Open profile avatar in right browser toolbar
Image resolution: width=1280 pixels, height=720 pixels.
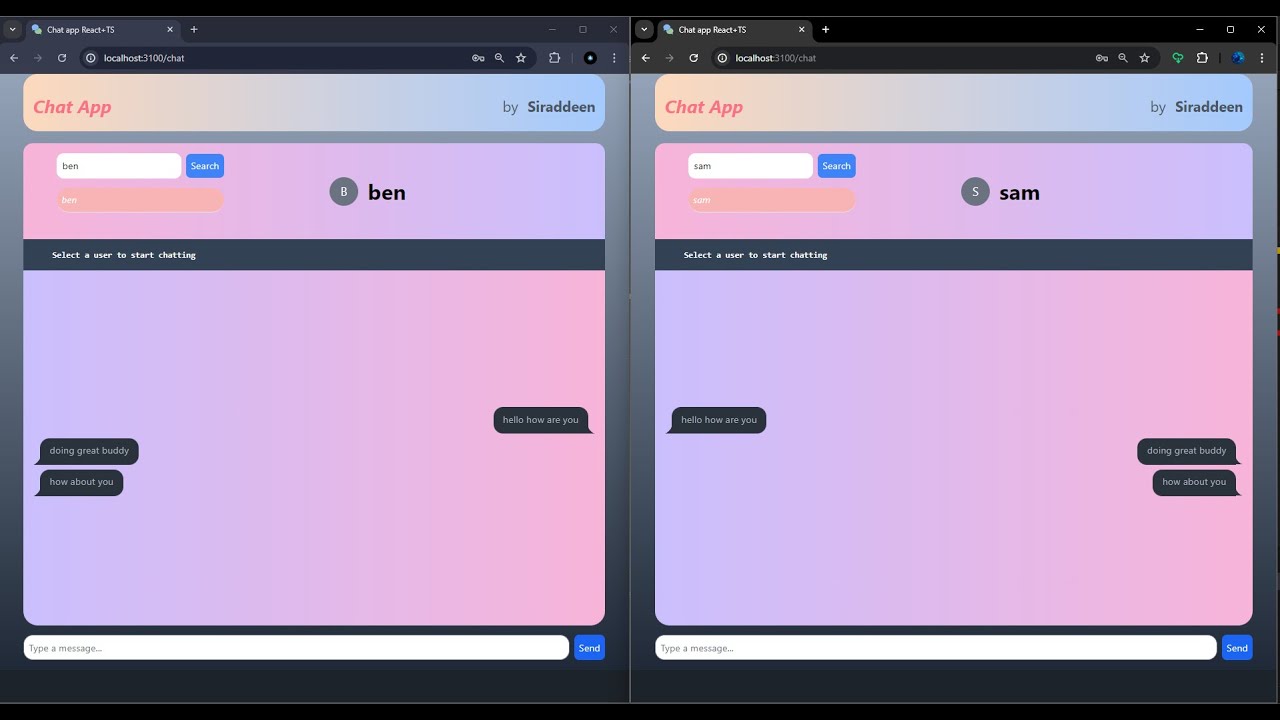1238,58
